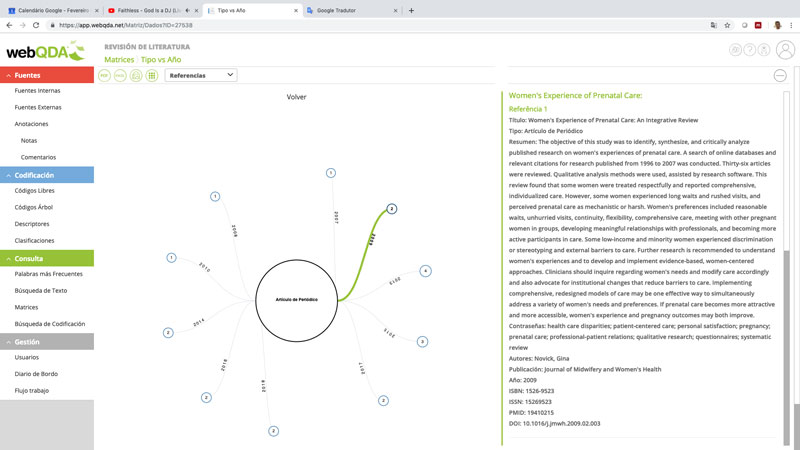Viewport: 800px width, 450px height.
Task: Open the Chrome profile avatar
Action: tap(777, 25)
